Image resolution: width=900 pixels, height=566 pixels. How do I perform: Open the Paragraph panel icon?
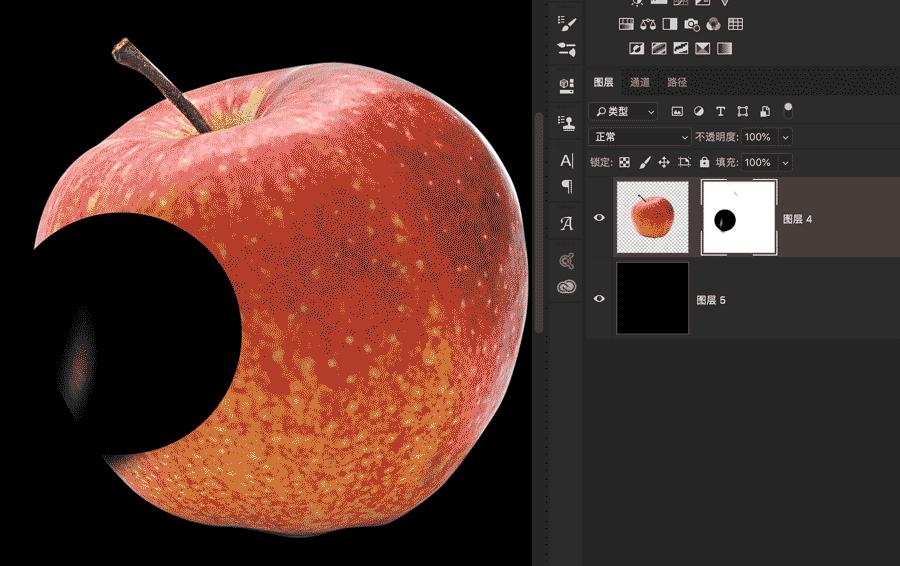pos(567,186)
